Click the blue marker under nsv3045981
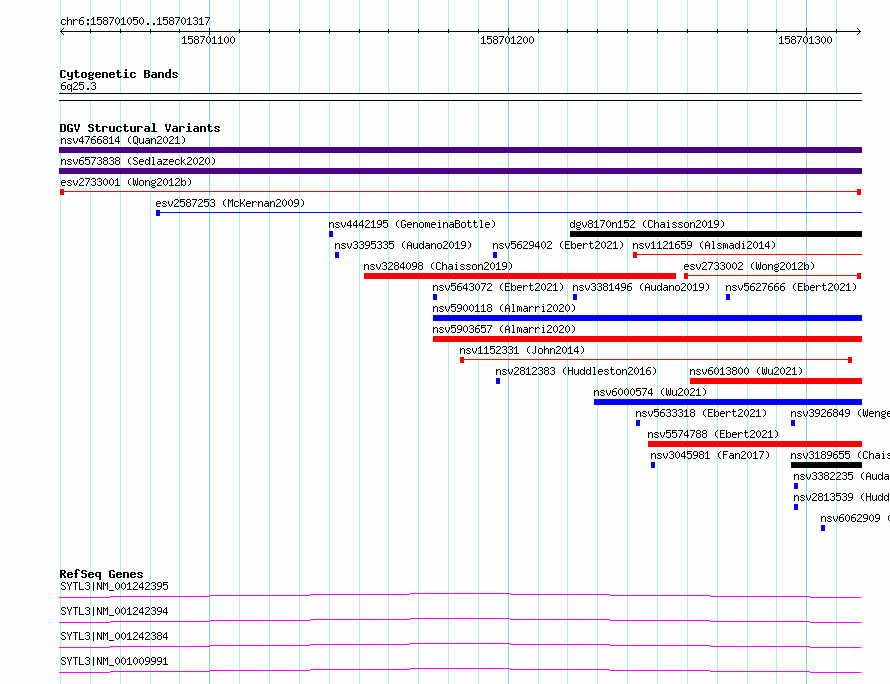The image size is (890, 684). pos(653,465)
